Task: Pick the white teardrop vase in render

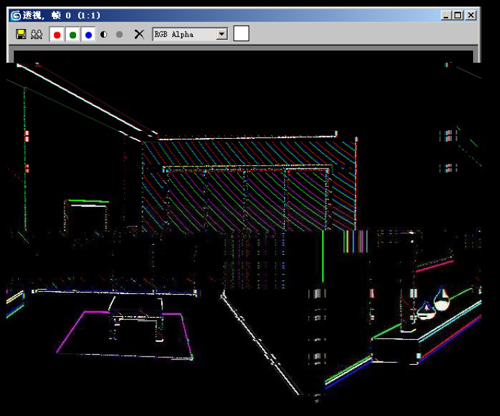Action: [x=442, y=299]
